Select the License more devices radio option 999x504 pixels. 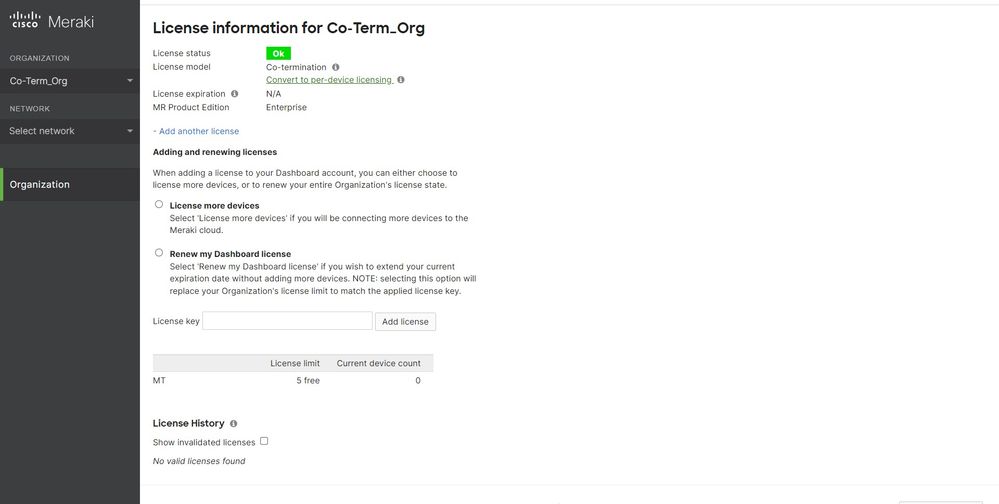(159, 204)
